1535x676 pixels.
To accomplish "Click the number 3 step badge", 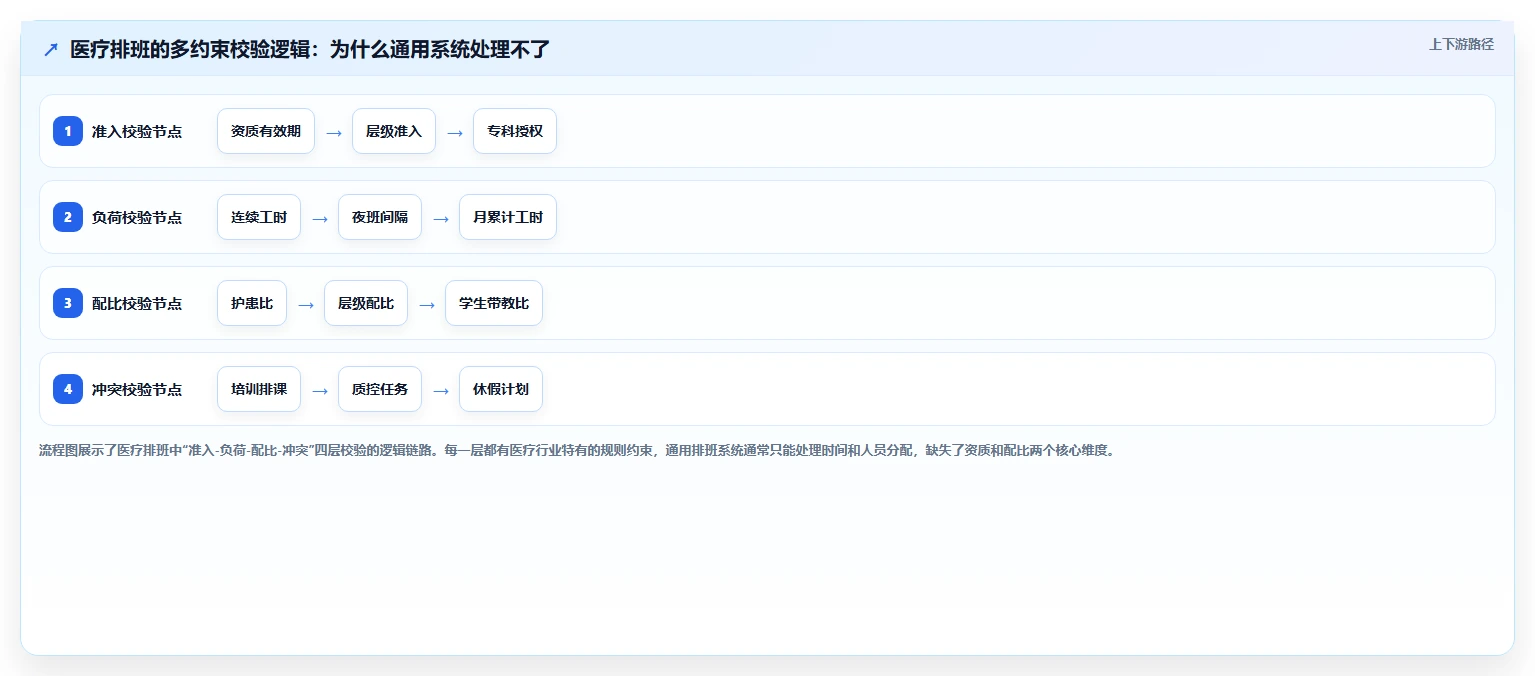I will click(x=68, y=303).
